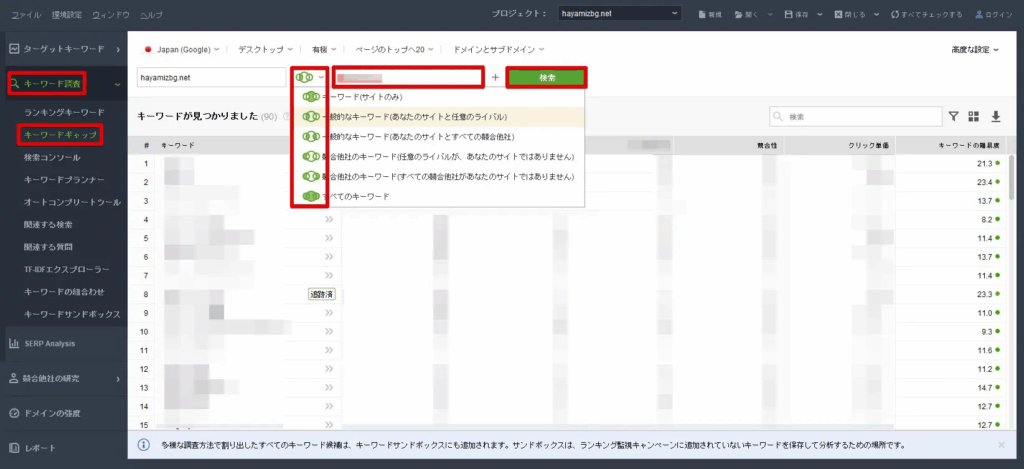Click the download export icon
The image size is (1024, 469).
click(x=994, y=117)
